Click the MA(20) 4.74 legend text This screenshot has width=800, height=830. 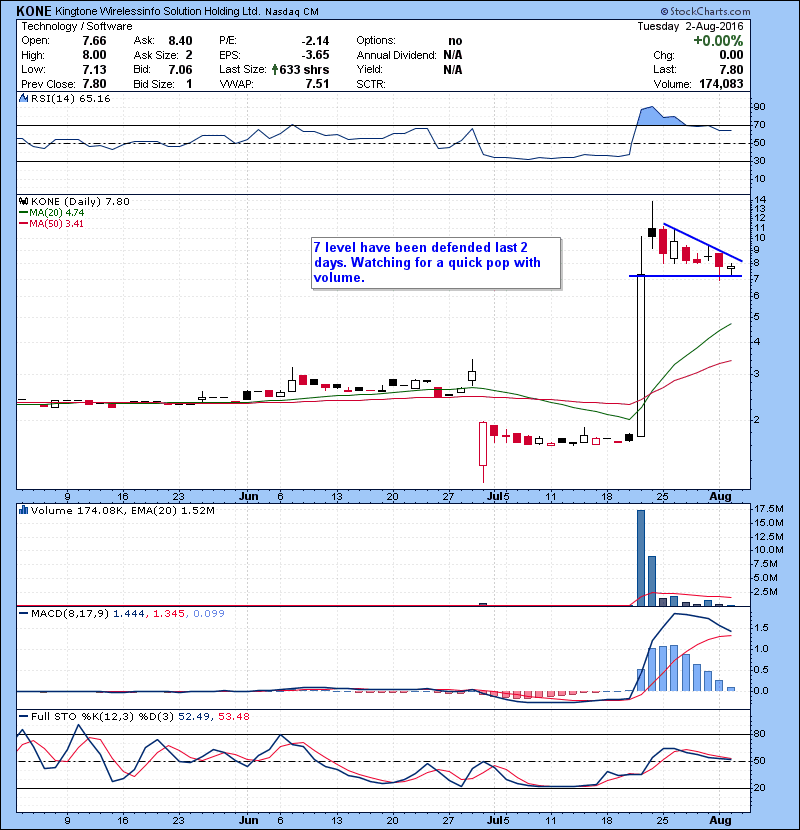click(x=57, y=213)
